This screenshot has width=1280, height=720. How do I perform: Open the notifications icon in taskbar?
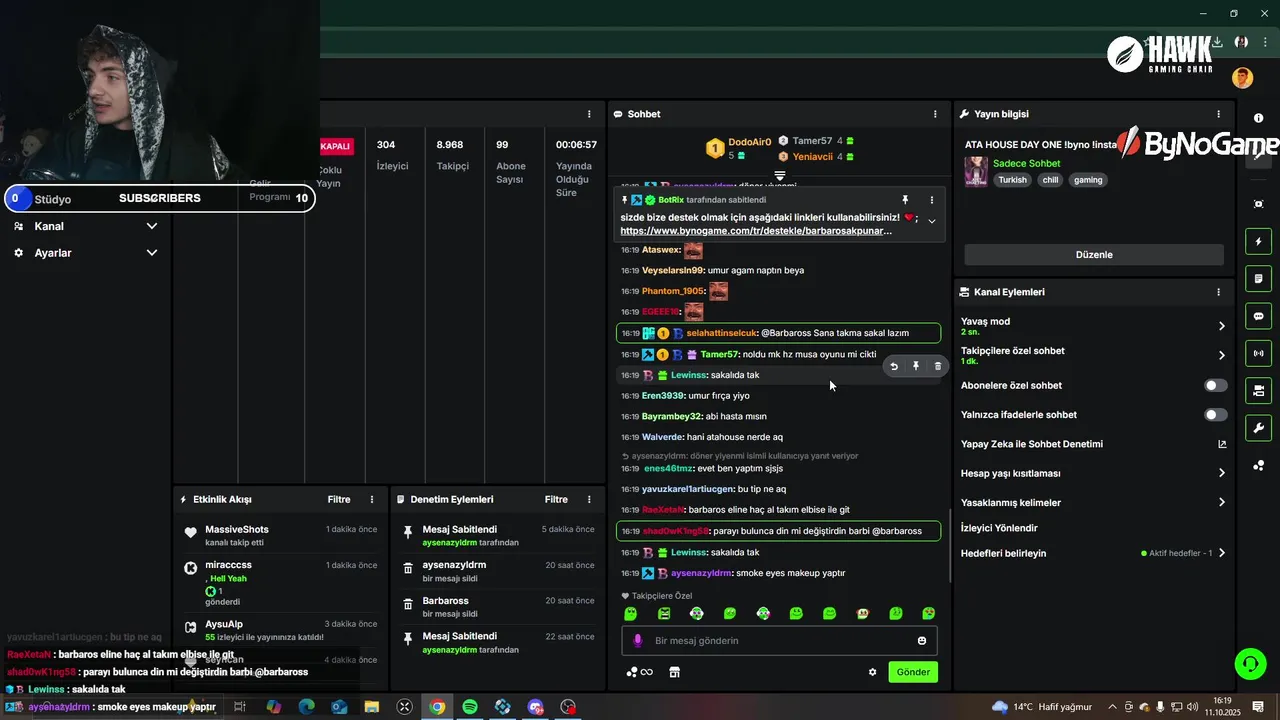click(1258, 707)
